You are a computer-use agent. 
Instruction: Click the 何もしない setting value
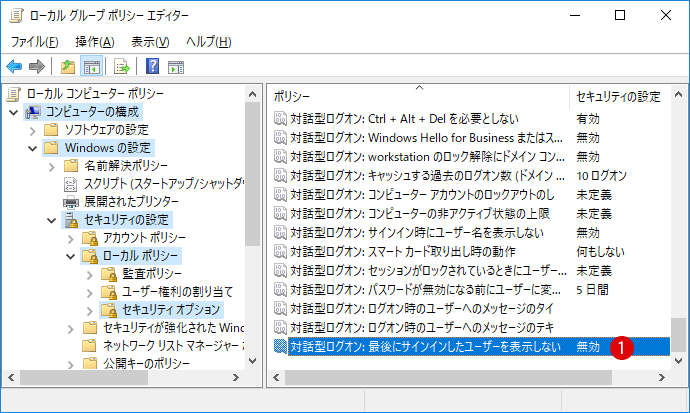pyautogui.click(x=600, y=252)
